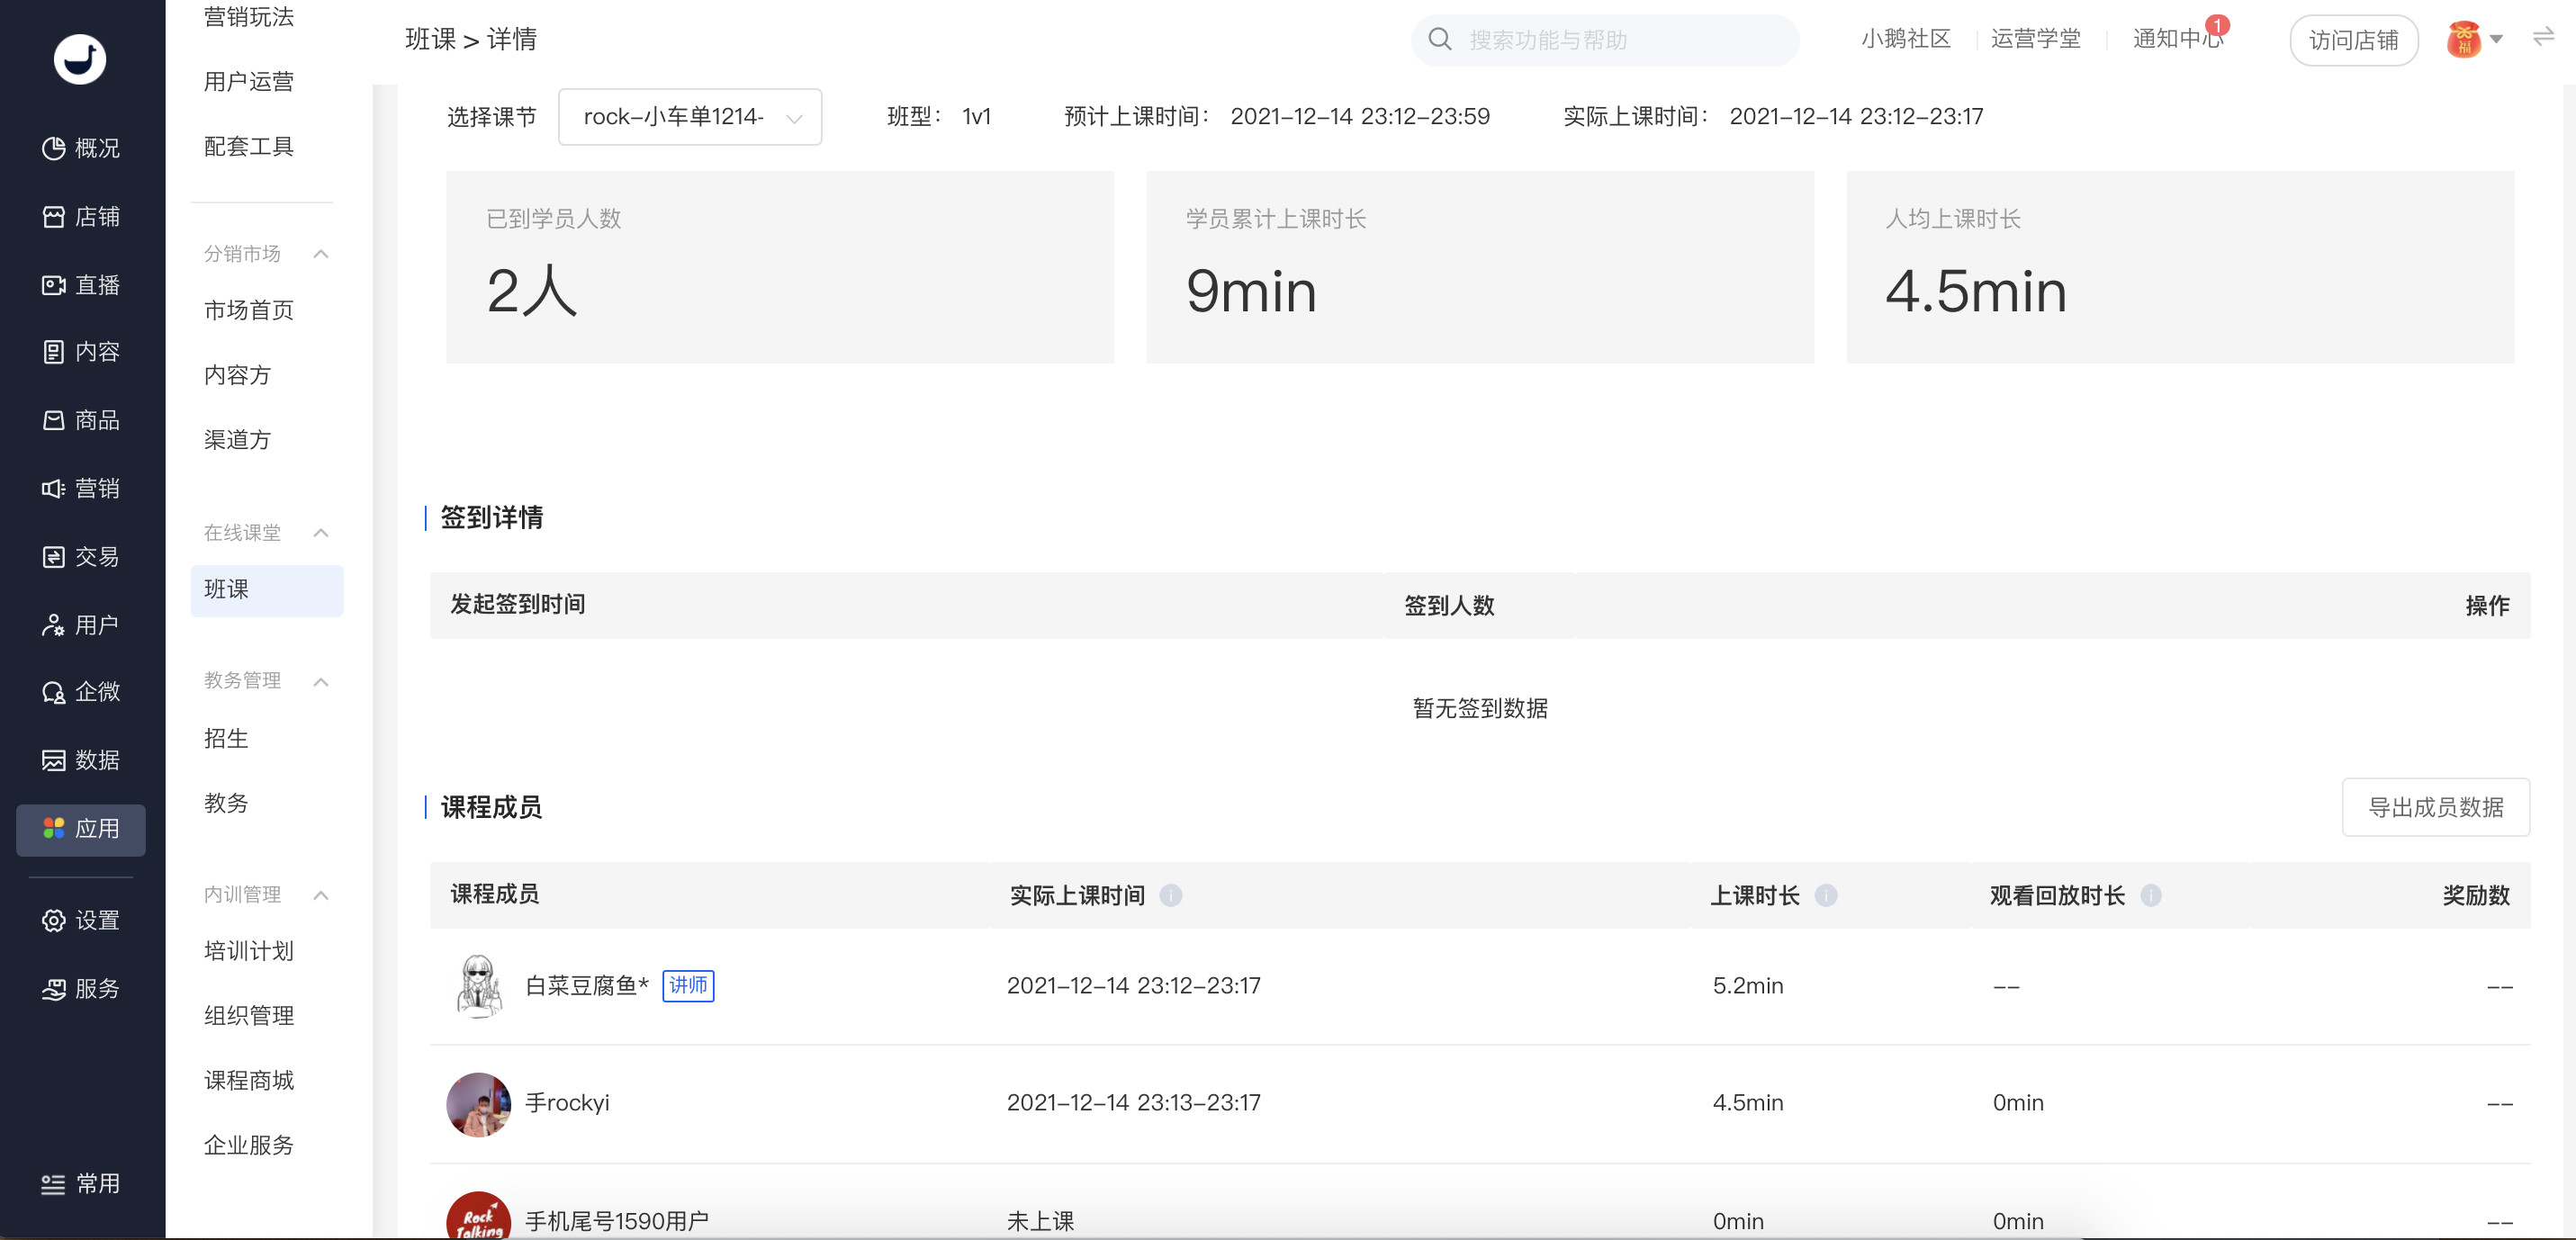Open the 选择课节 lesson dropdown
Viewport: 2576px width, 1240px height.
[x=690, y=117]
